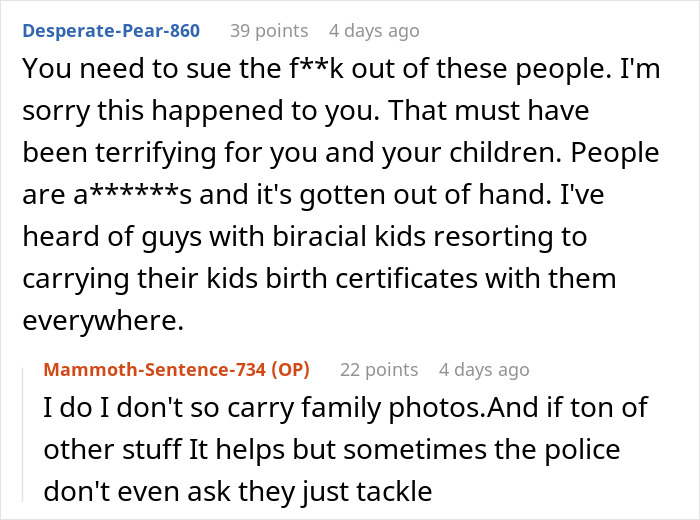Open Desperate-Pear-860 user profile link
This screenshot has width=700, height=520.
[x=111, y=30]
